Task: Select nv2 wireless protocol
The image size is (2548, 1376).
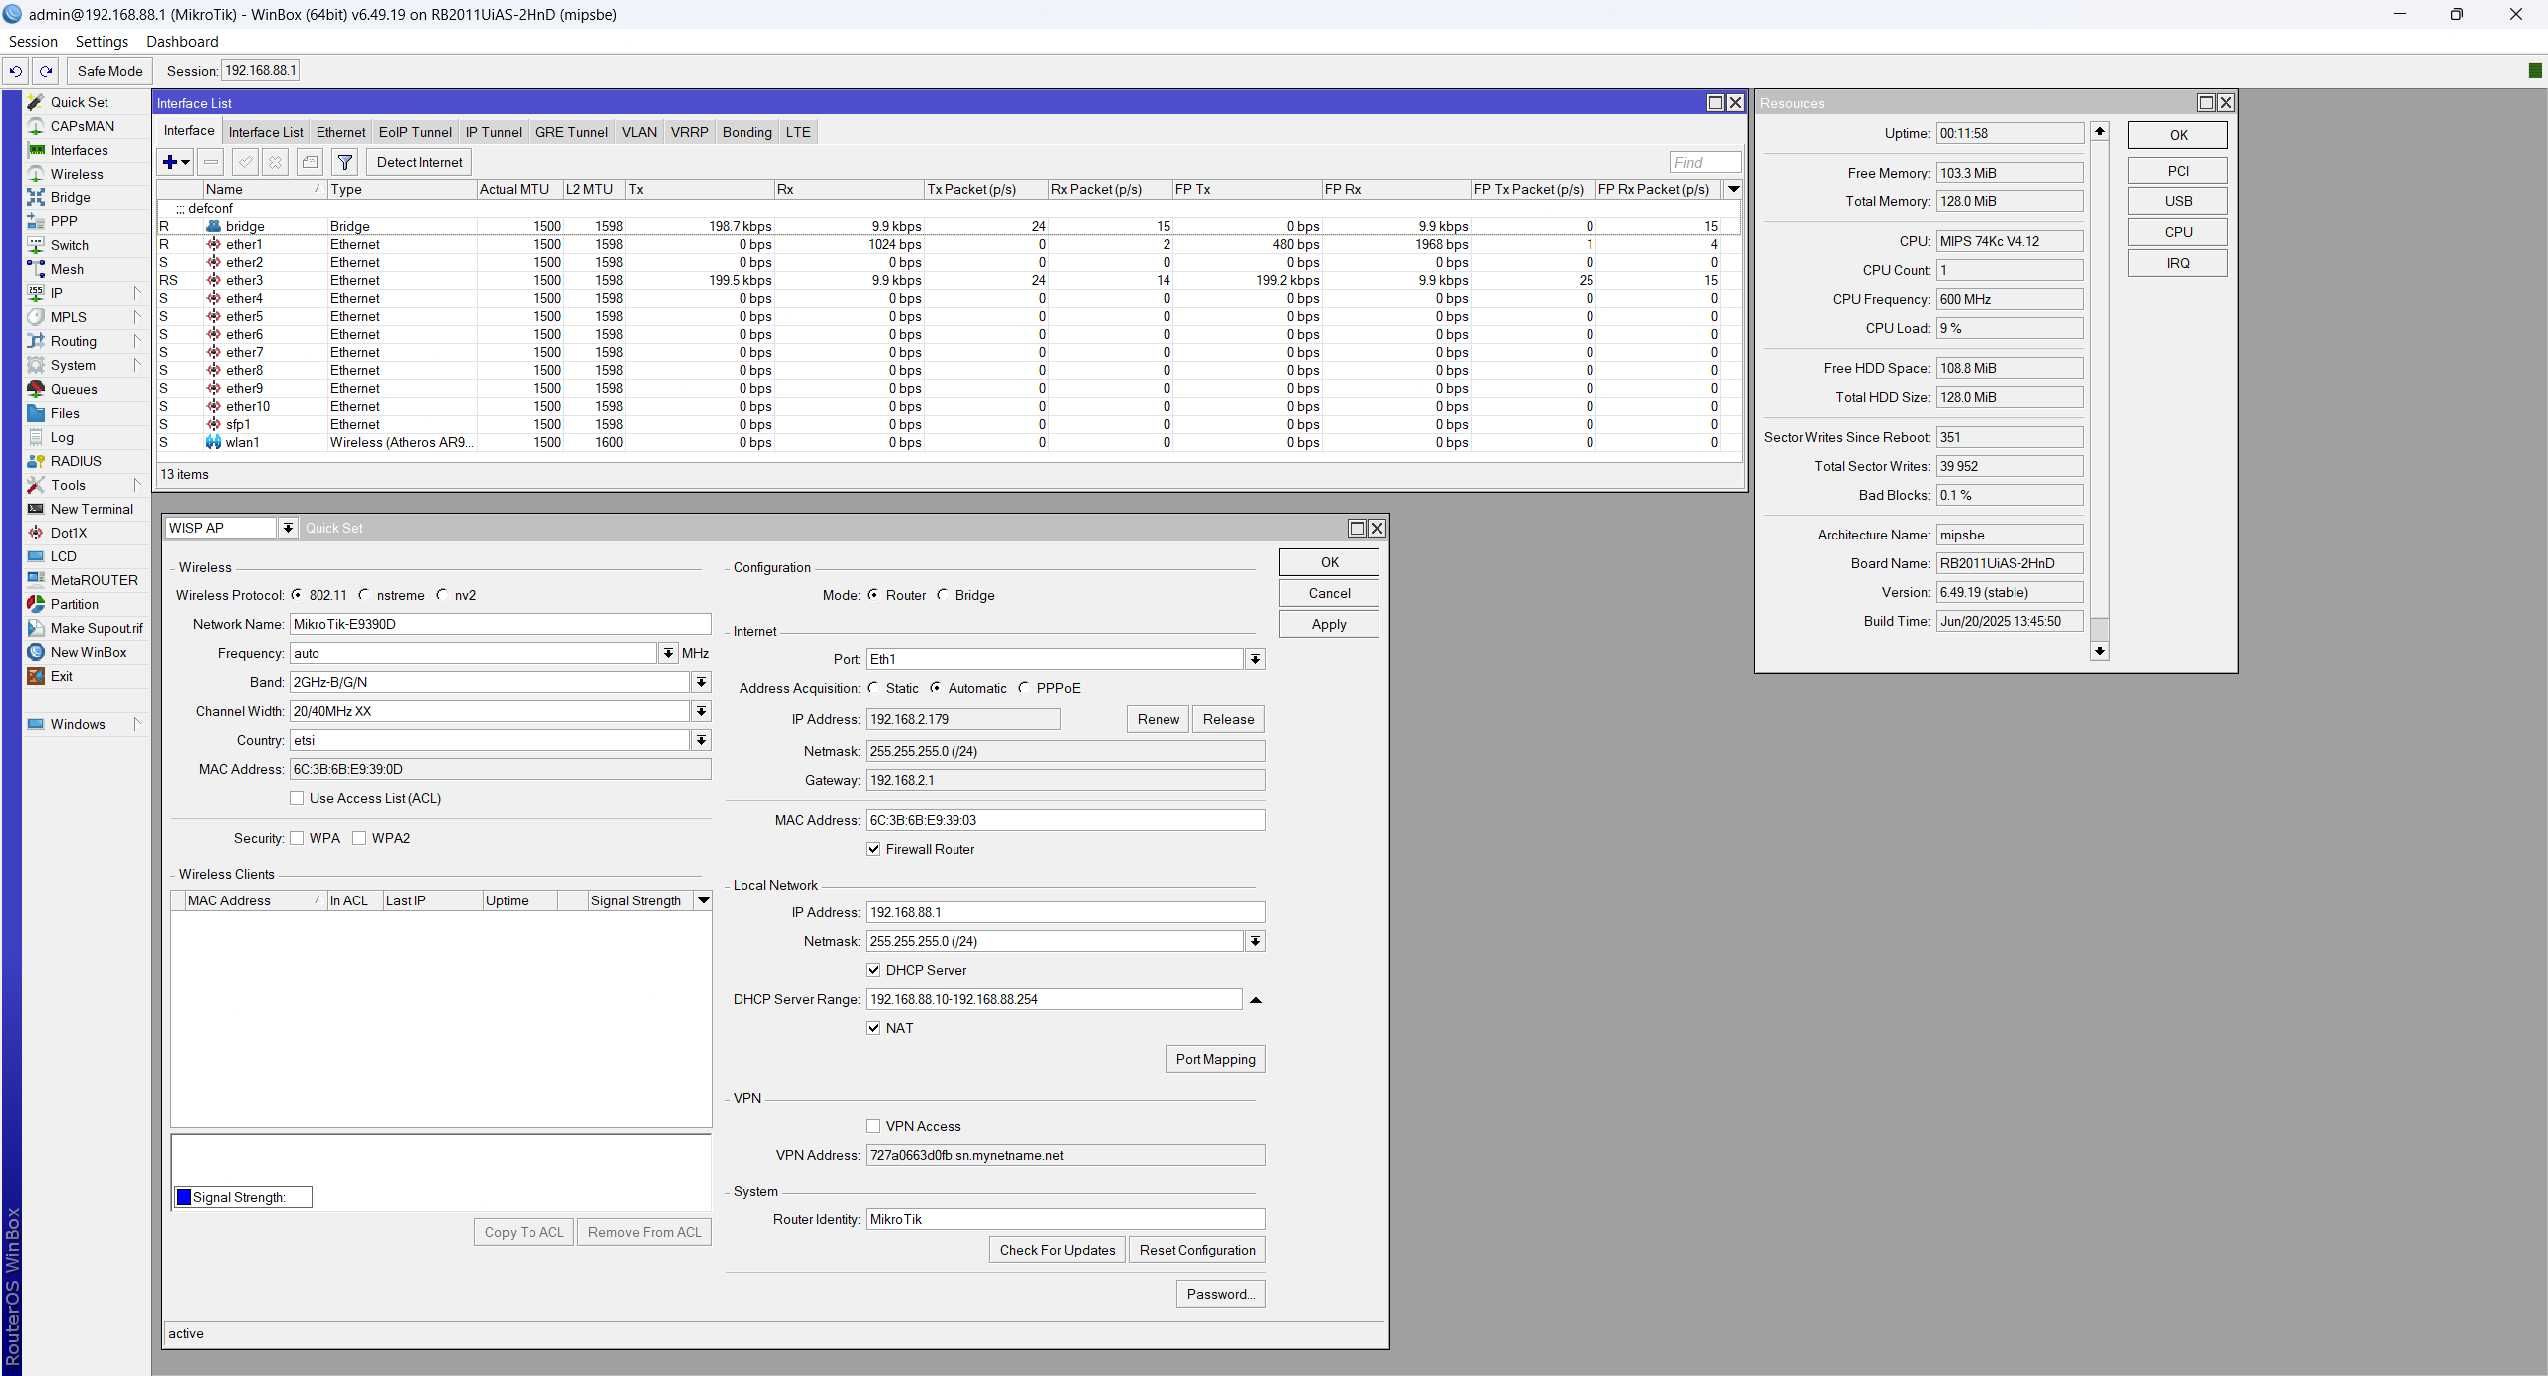Action: pos(442,595)
